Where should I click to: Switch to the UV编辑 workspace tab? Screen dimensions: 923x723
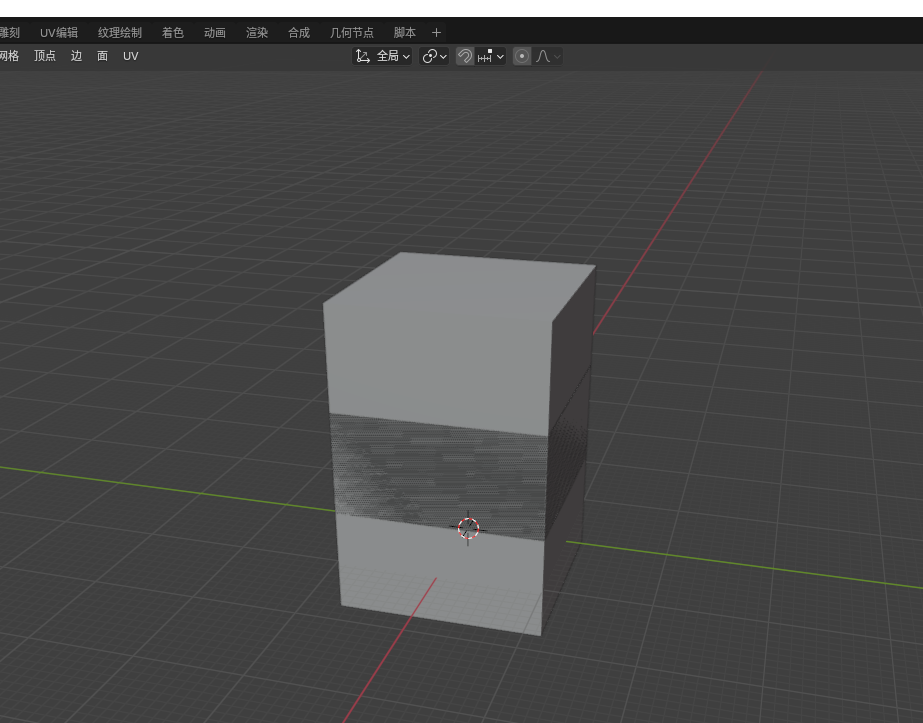59,33
